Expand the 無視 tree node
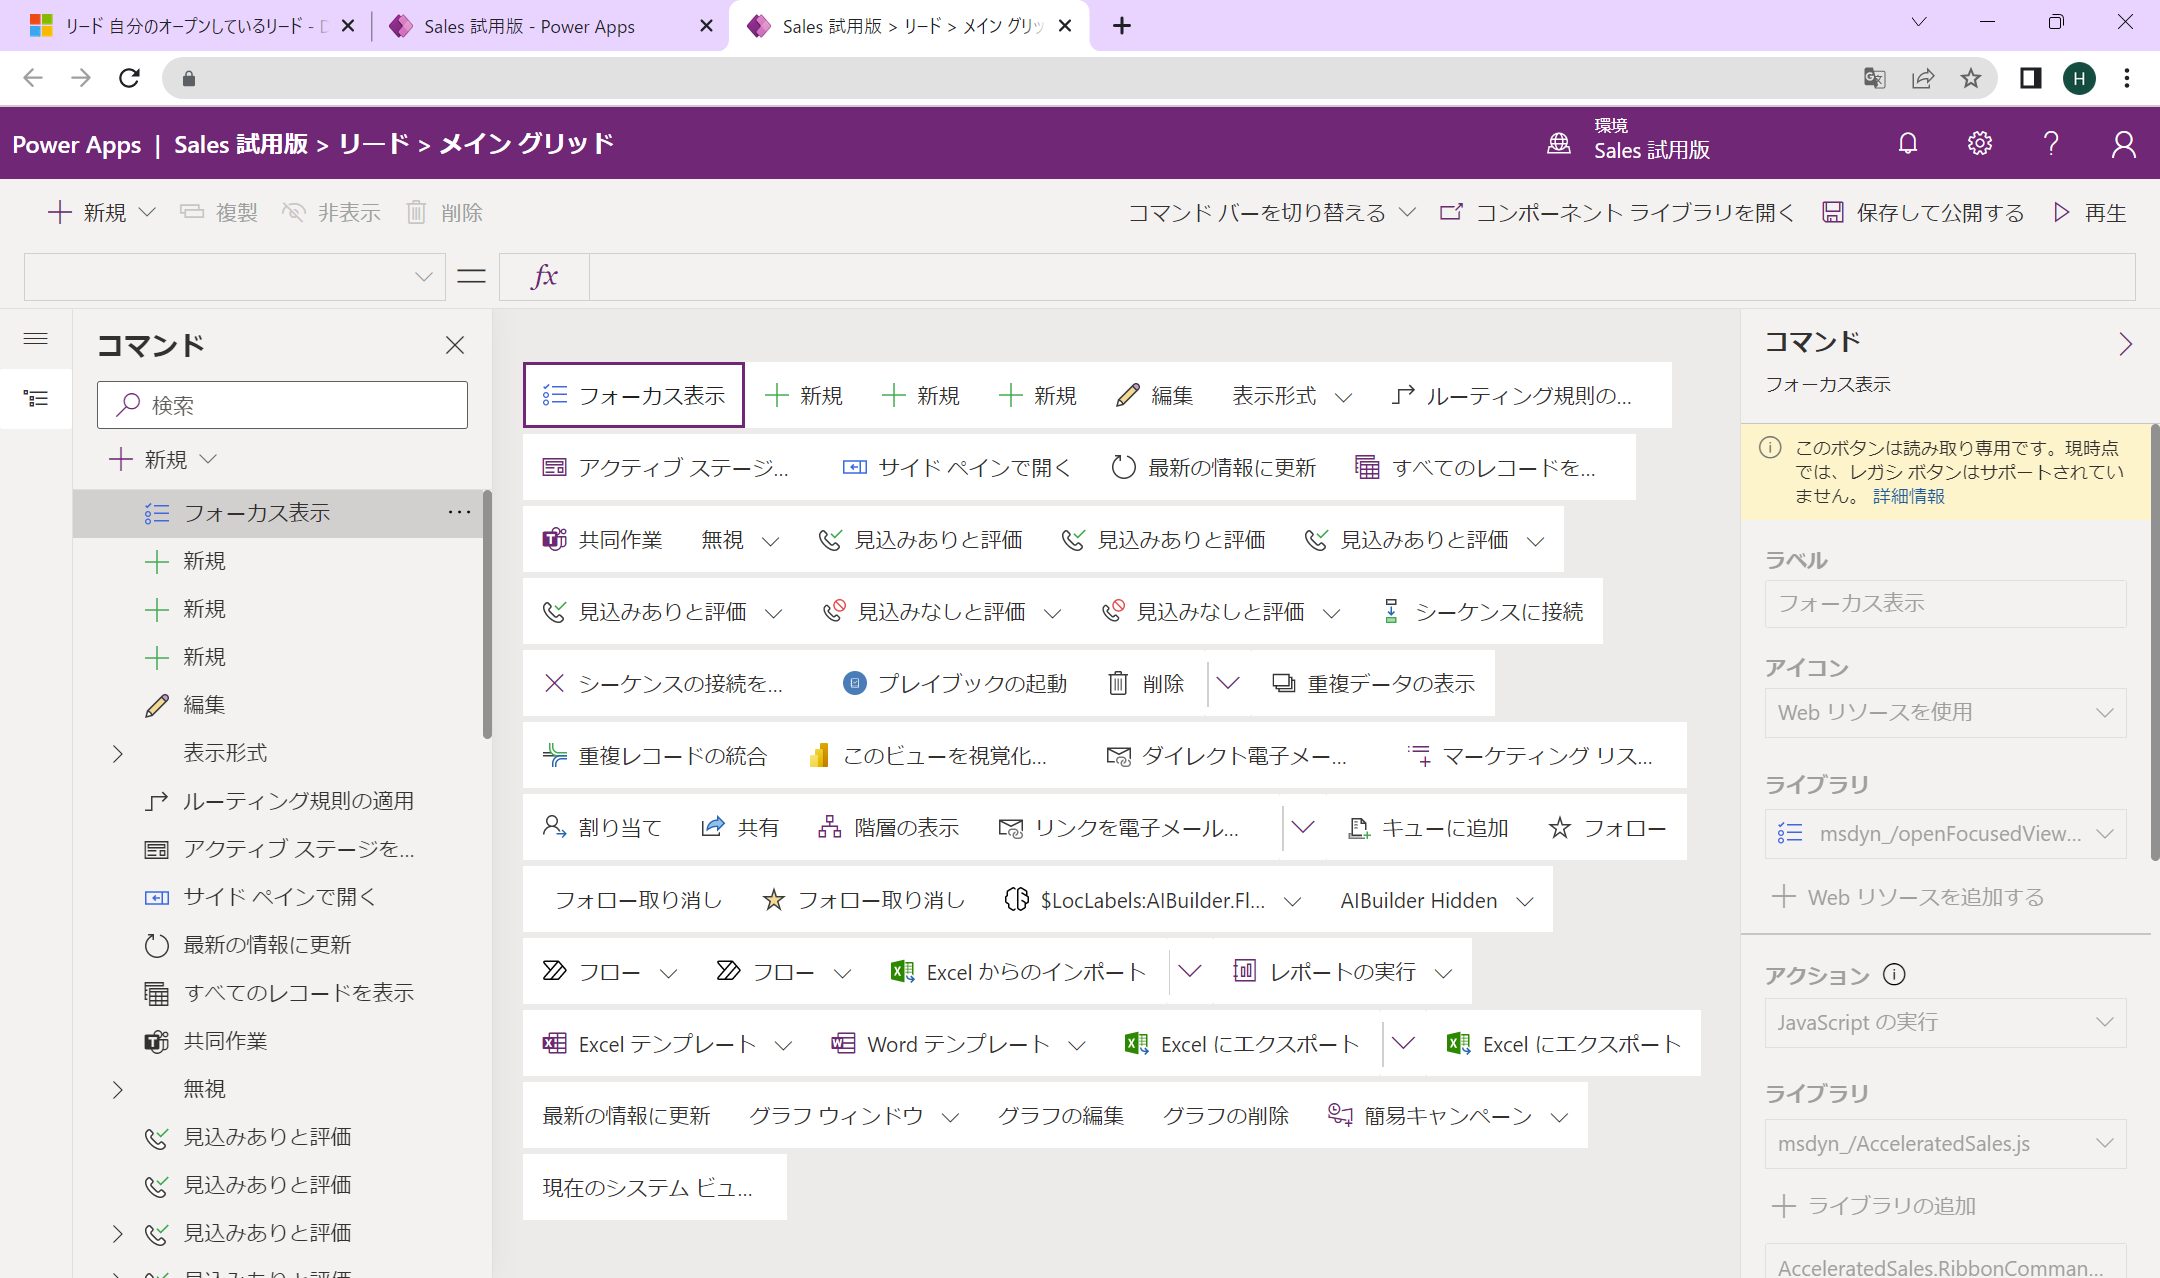This screenshot has width=2160, height=1278. (x=118, y=1089)
